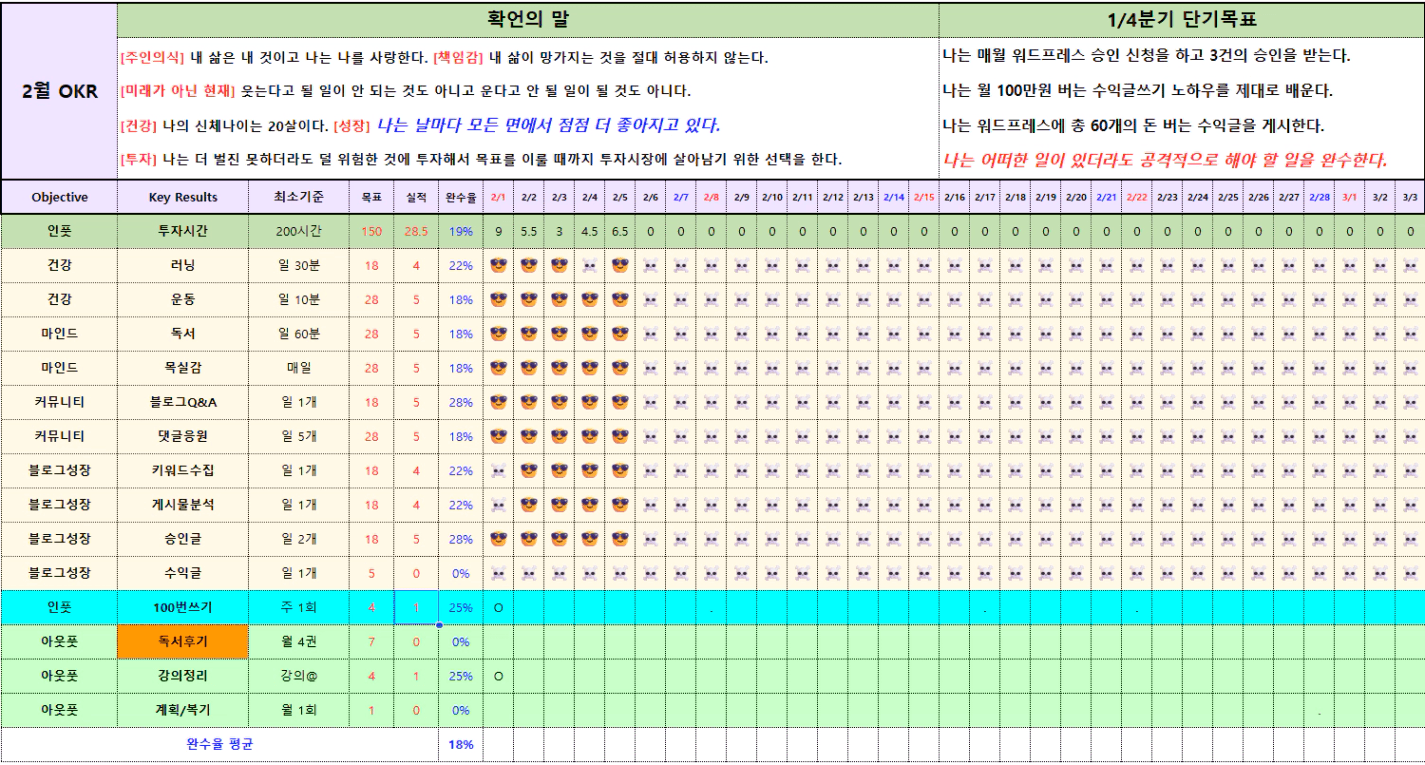Click the '2월 OKR' title cell
1425x765 pixels.
60,91
